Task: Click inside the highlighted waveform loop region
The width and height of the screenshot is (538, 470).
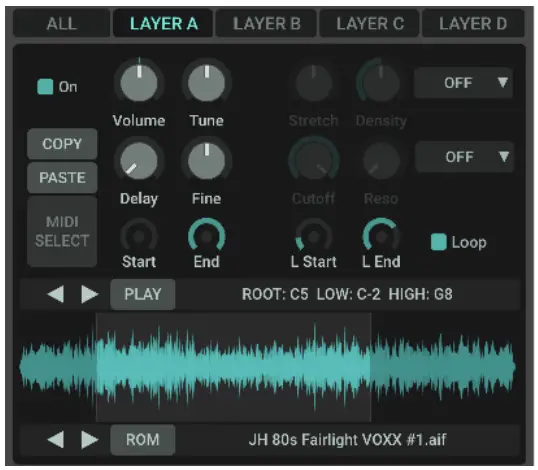Action: (233, 367)
